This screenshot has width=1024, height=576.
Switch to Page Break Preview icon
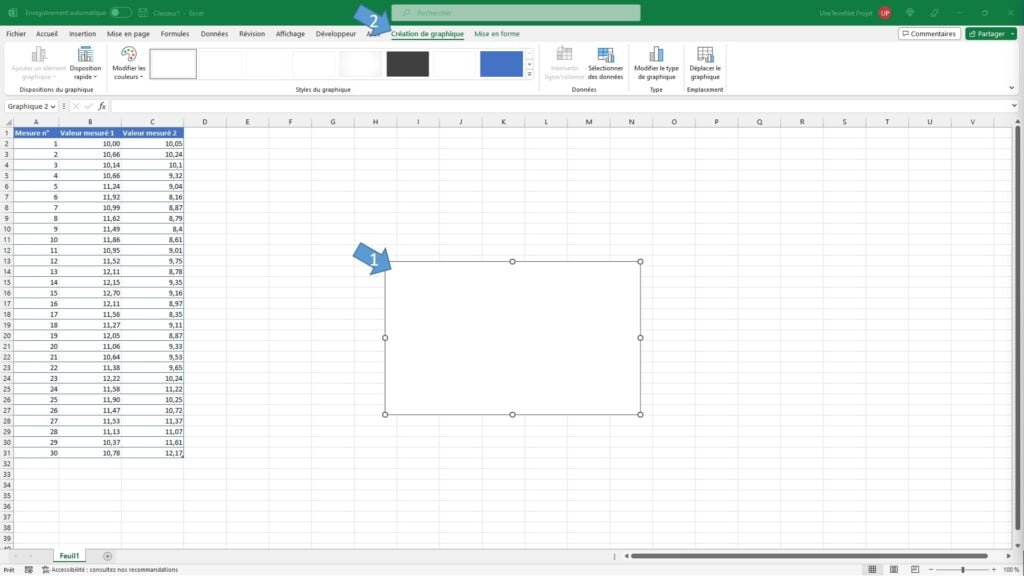tap(915, 570)
